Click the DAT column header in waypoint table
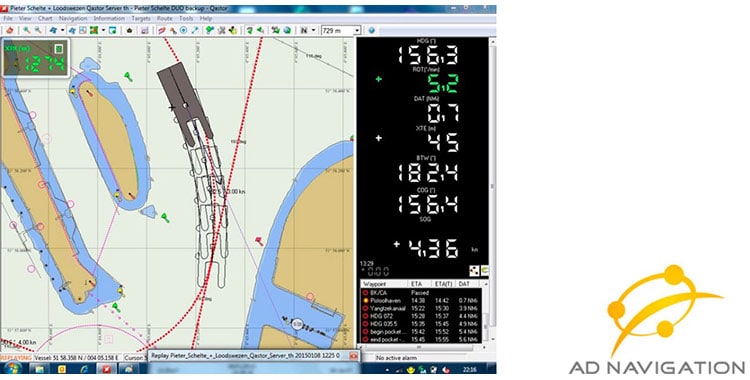Screen dimensions: 750x380 coord(467,284)
